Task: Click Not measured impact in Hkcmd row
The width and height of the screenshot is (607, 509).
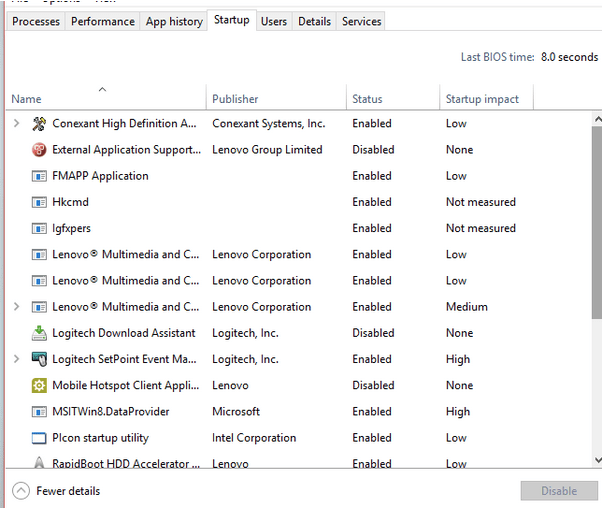Action: [481, 202]
